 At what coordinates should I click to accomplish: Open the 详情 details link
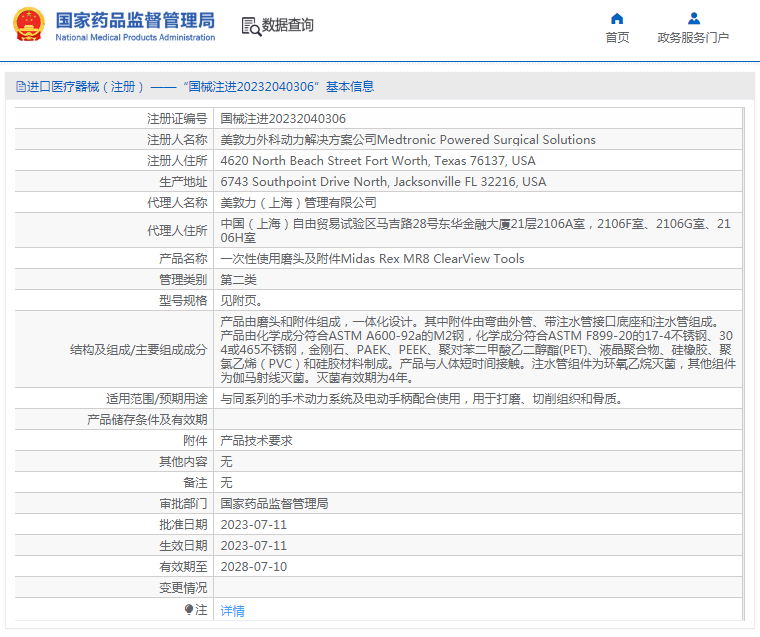(x=233, y=610)
